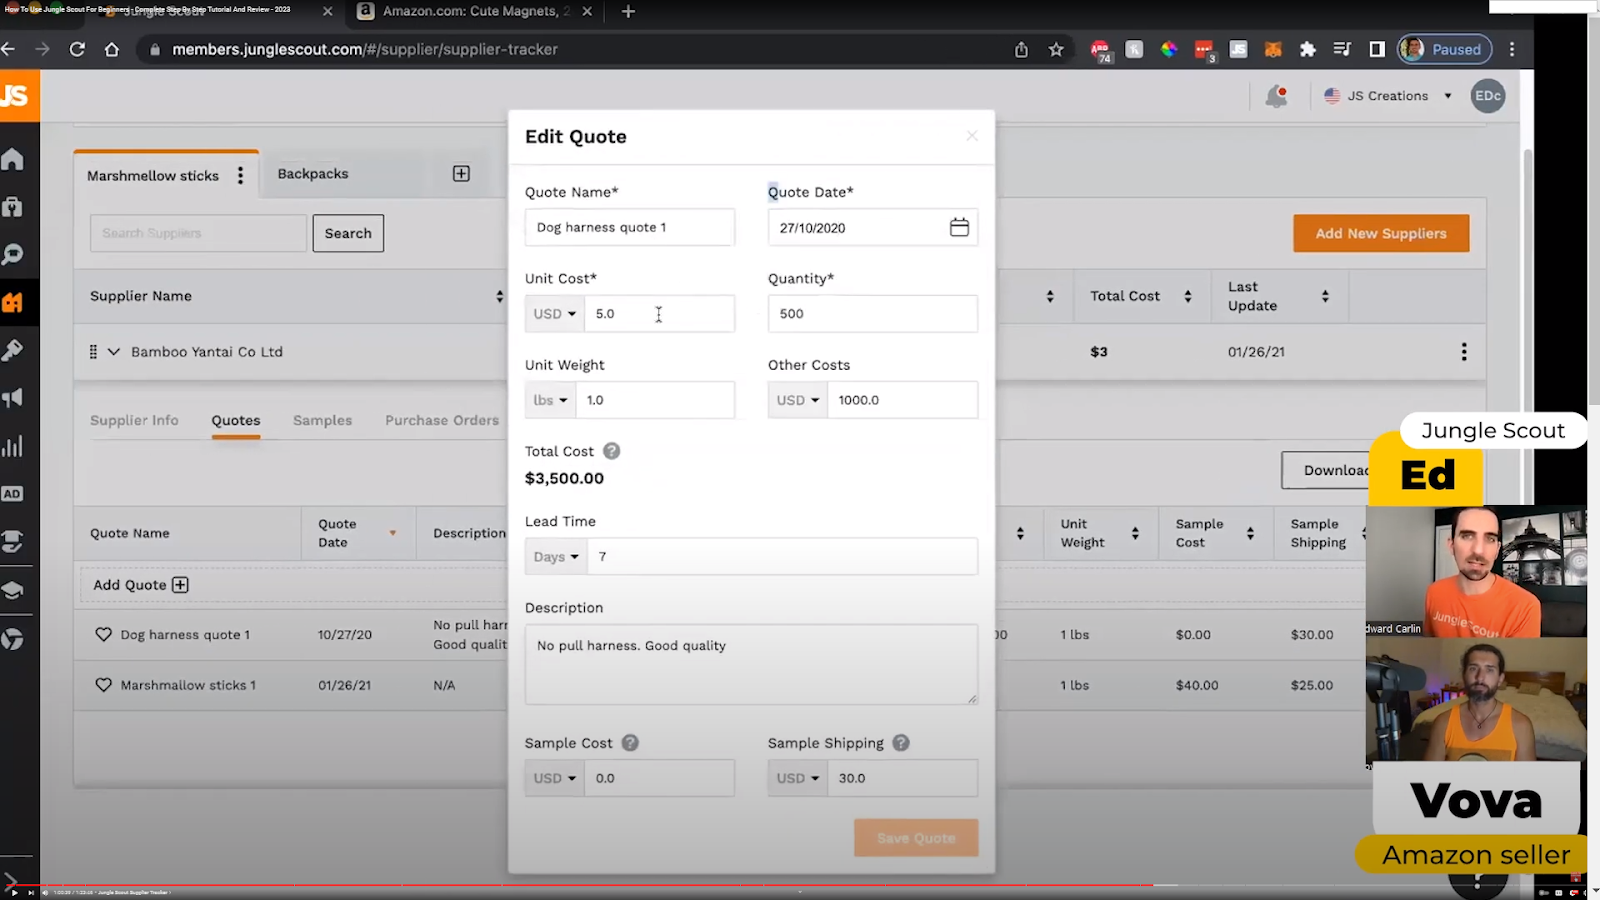Open the Sample Cost USD currency dropdown
The height and width of the screenshot is (900, 1600).
coord(555,778)
